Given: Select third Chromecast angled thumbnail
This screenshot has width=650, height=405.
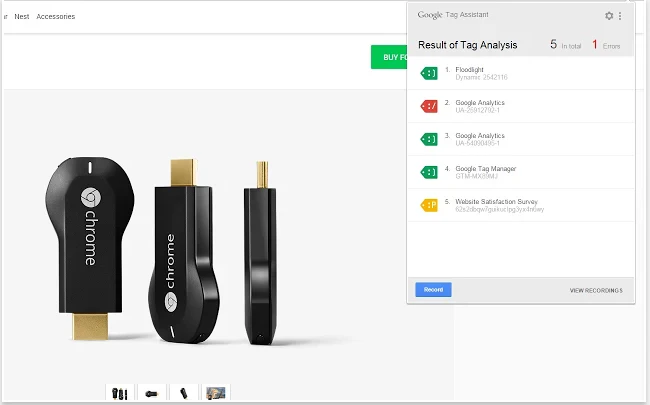Looking at the screenshot, I should pos(184,393).
